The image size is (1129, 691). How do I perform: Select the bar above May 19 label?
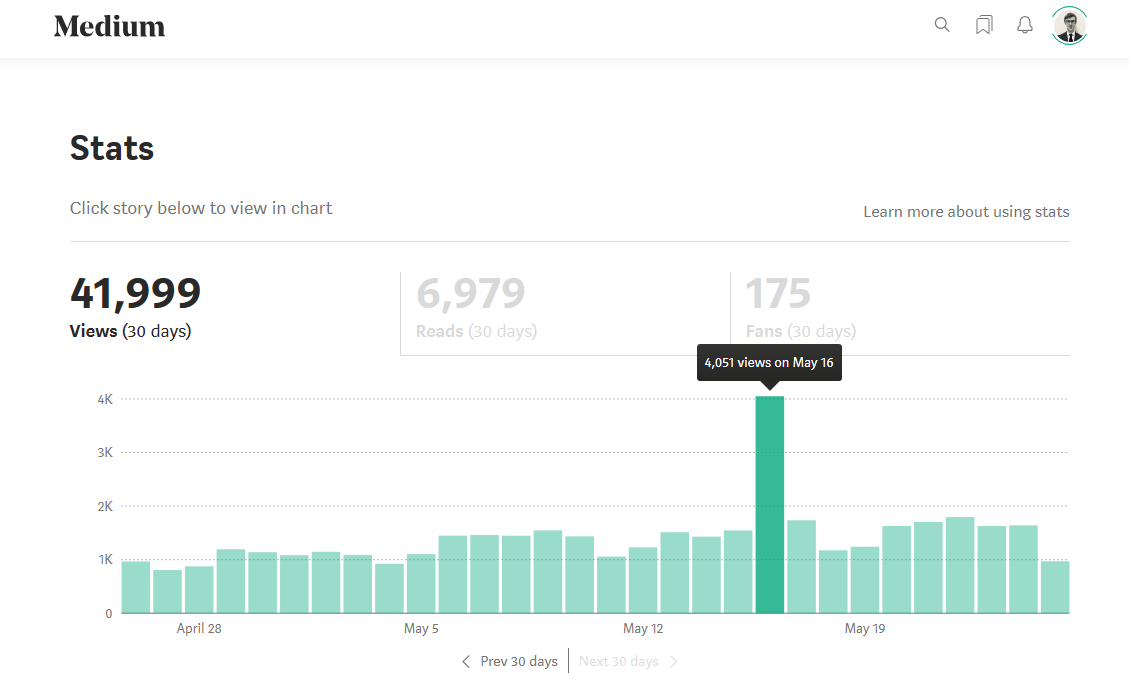click(x=865, y=580)
